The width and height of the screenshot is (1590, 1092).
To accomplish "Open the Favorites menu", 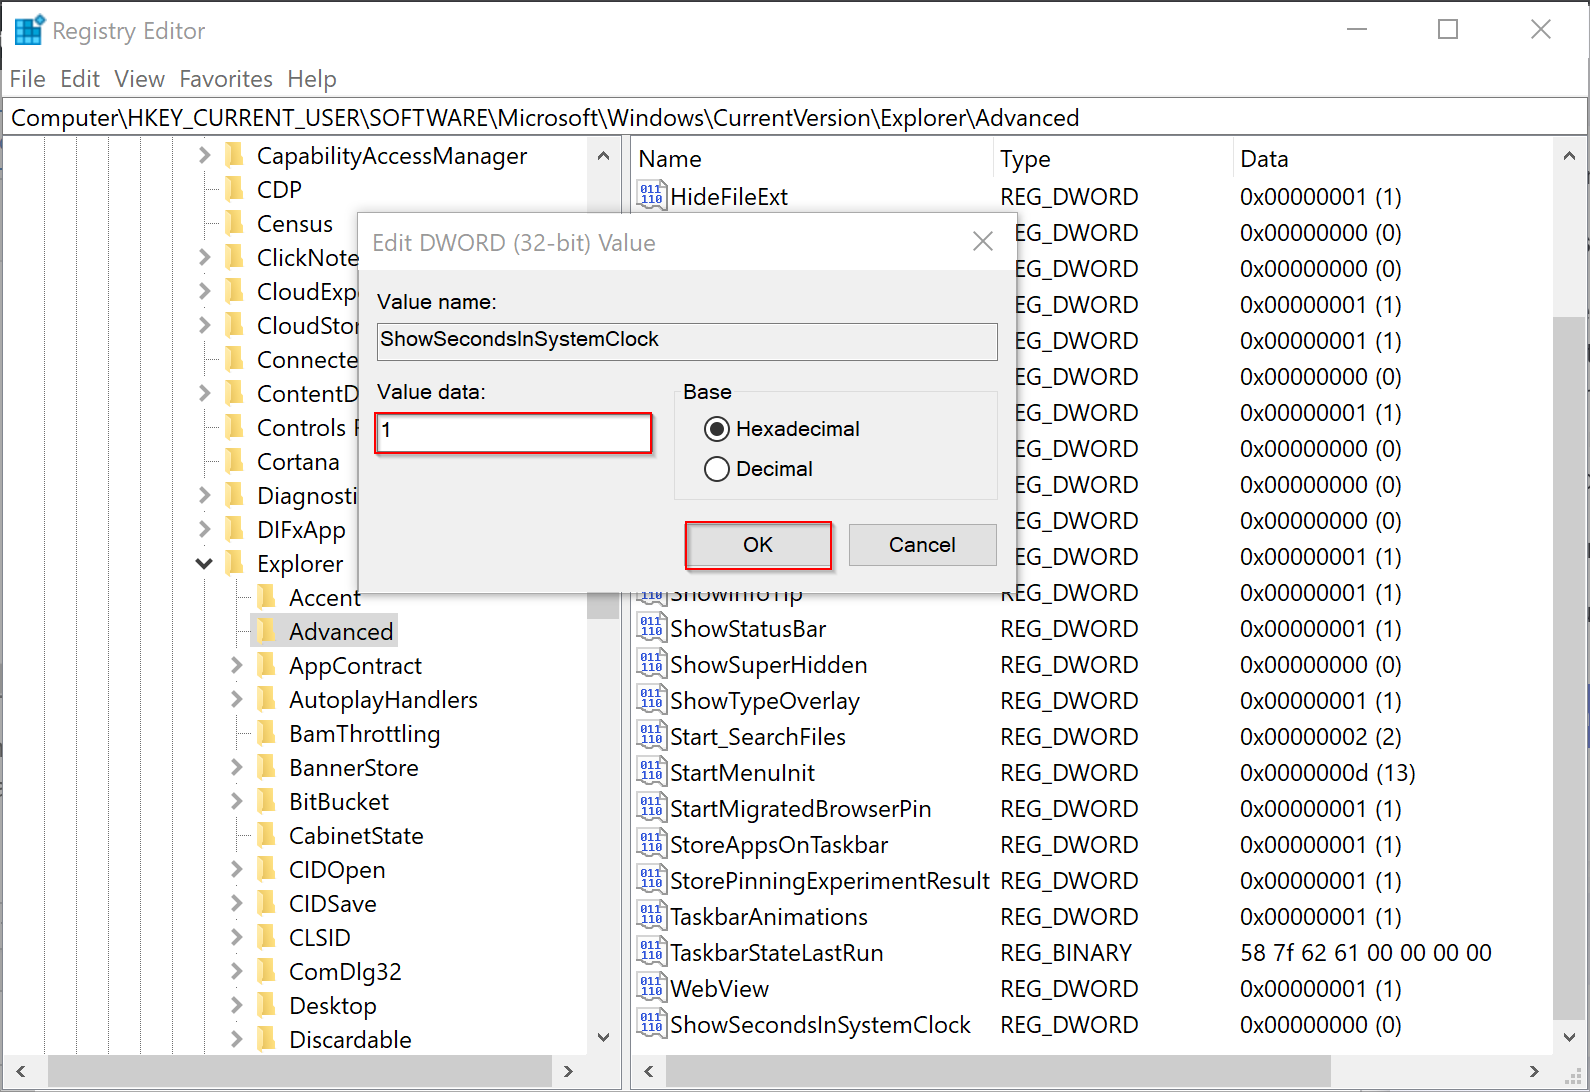I will tap(226, 79).
